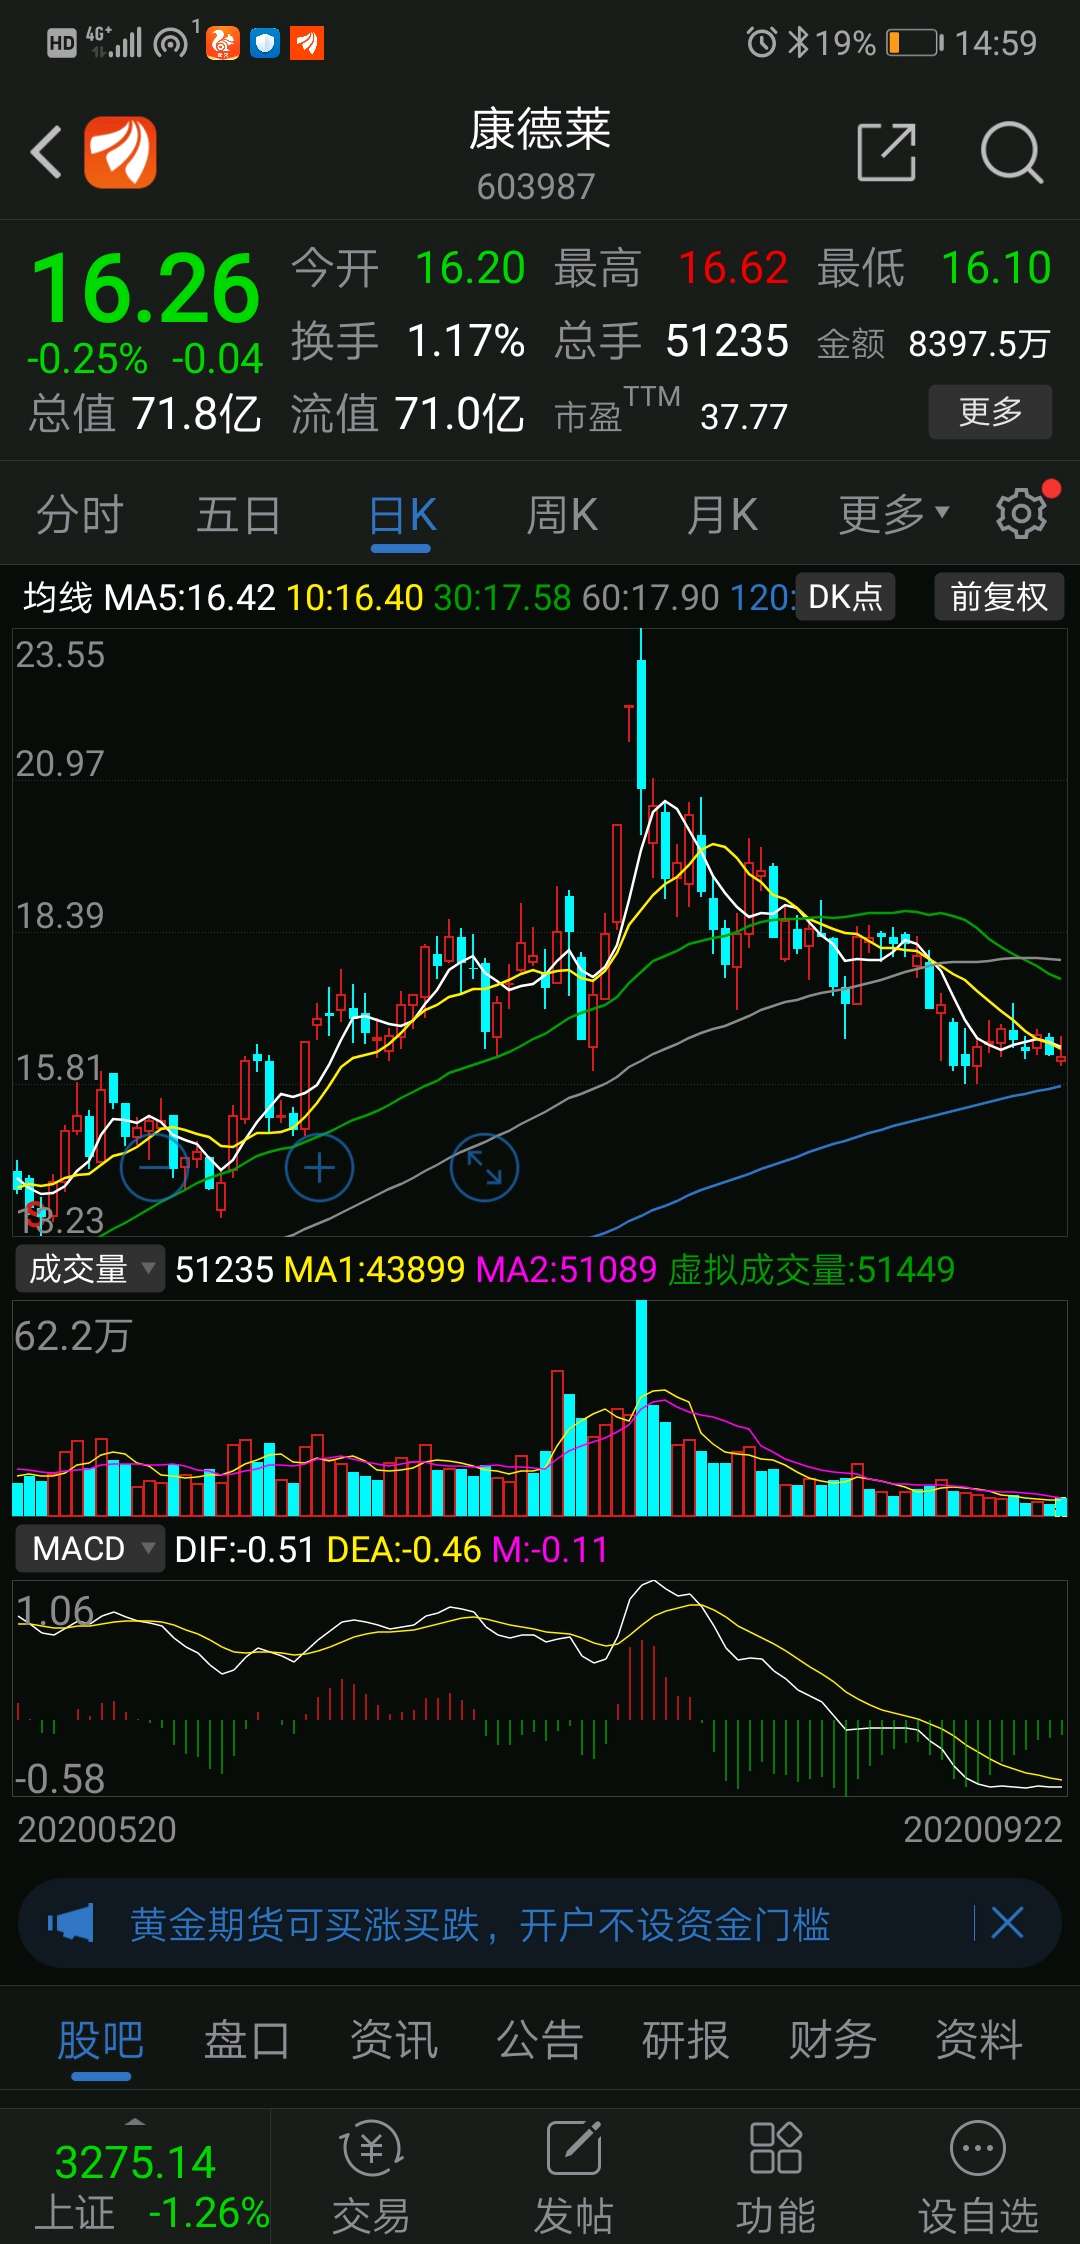Tap the volume chart area at 62.2万

[540, 1408]
